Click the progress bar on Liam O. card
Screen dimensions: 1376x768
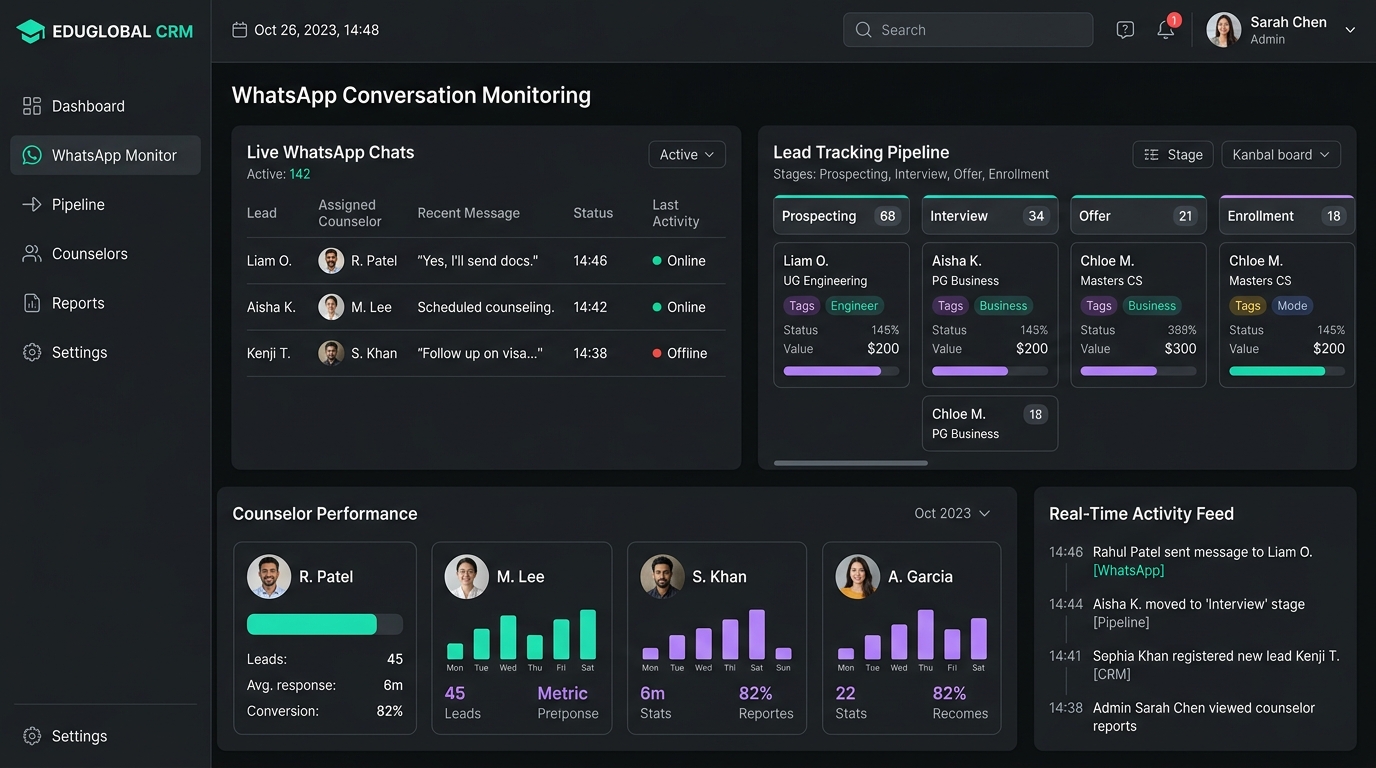point(840,371)
